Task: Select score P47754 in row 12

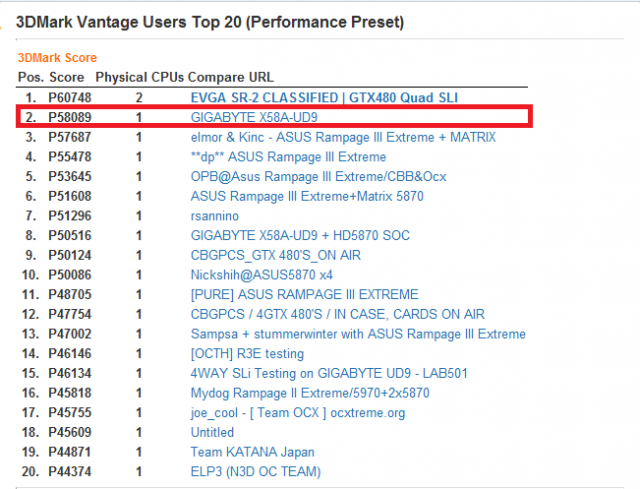Action: click(70, 314)
